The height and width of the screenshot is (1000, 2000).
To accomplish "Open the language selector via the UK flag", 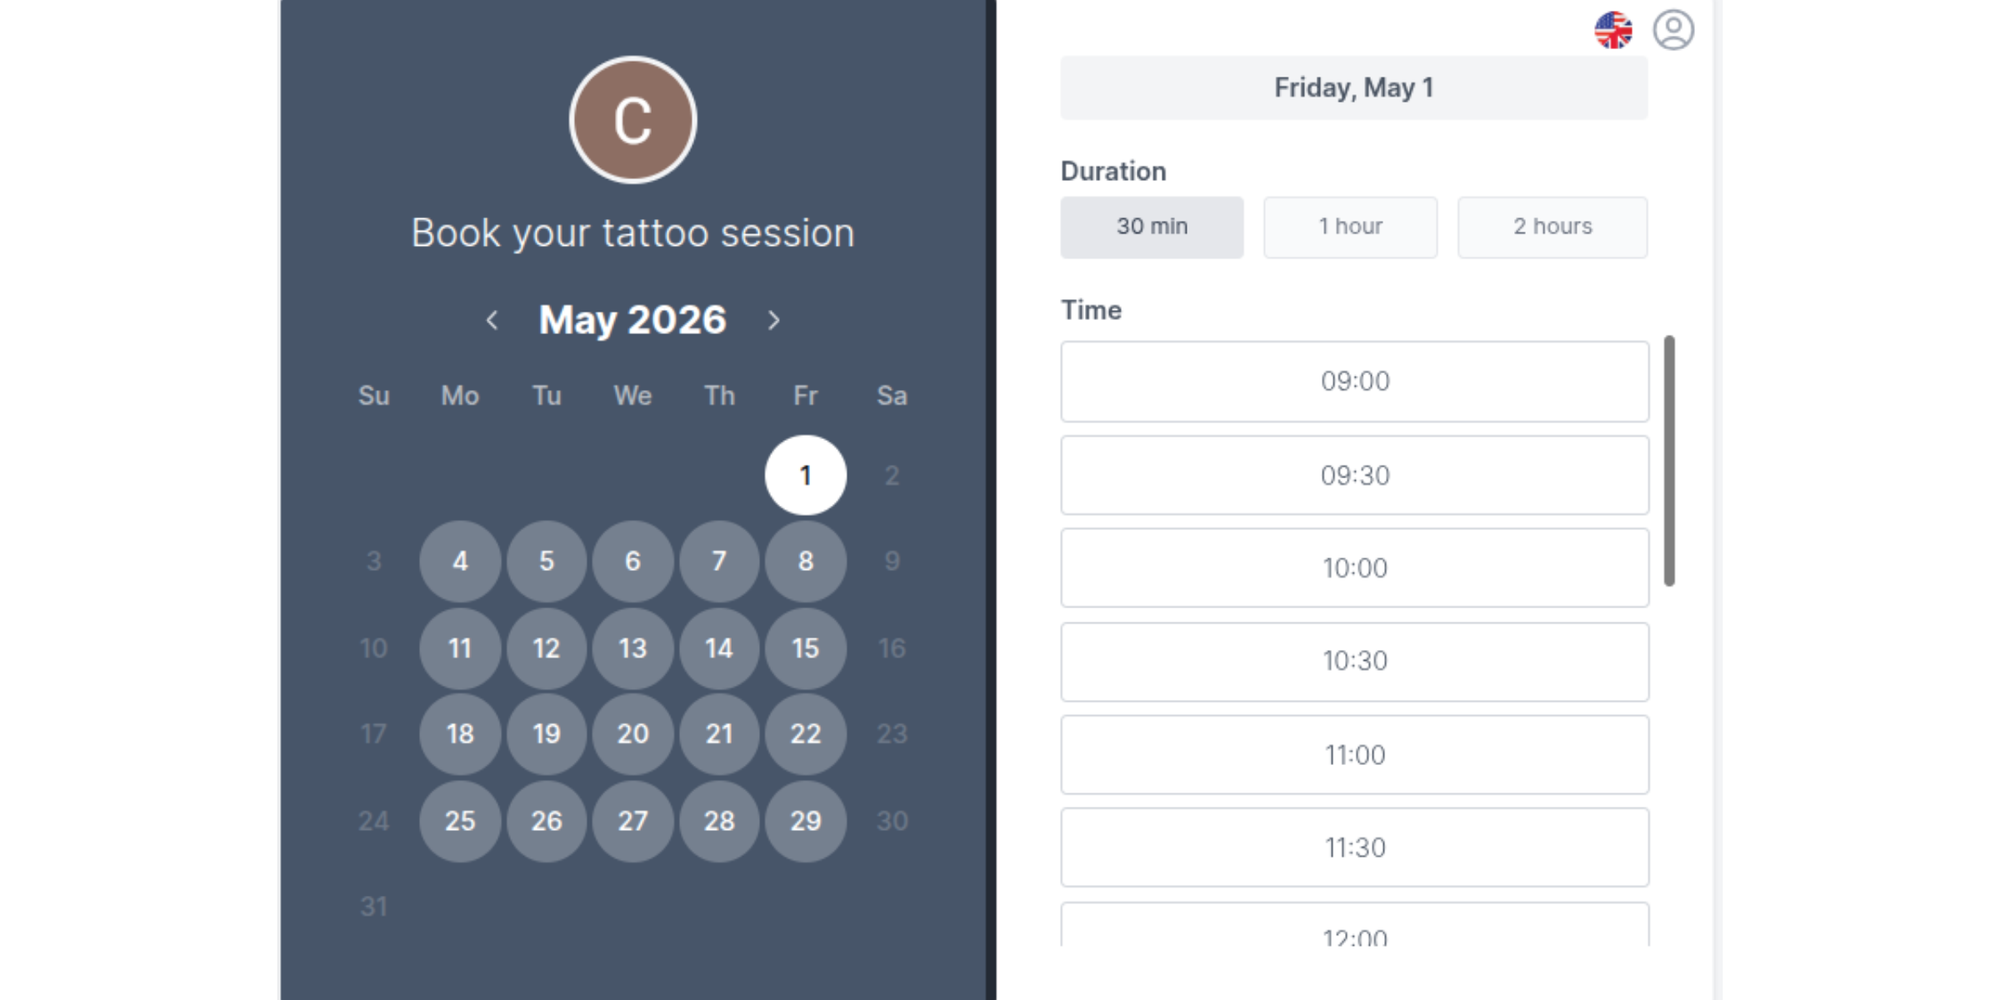I will (x=1614, y=30).
